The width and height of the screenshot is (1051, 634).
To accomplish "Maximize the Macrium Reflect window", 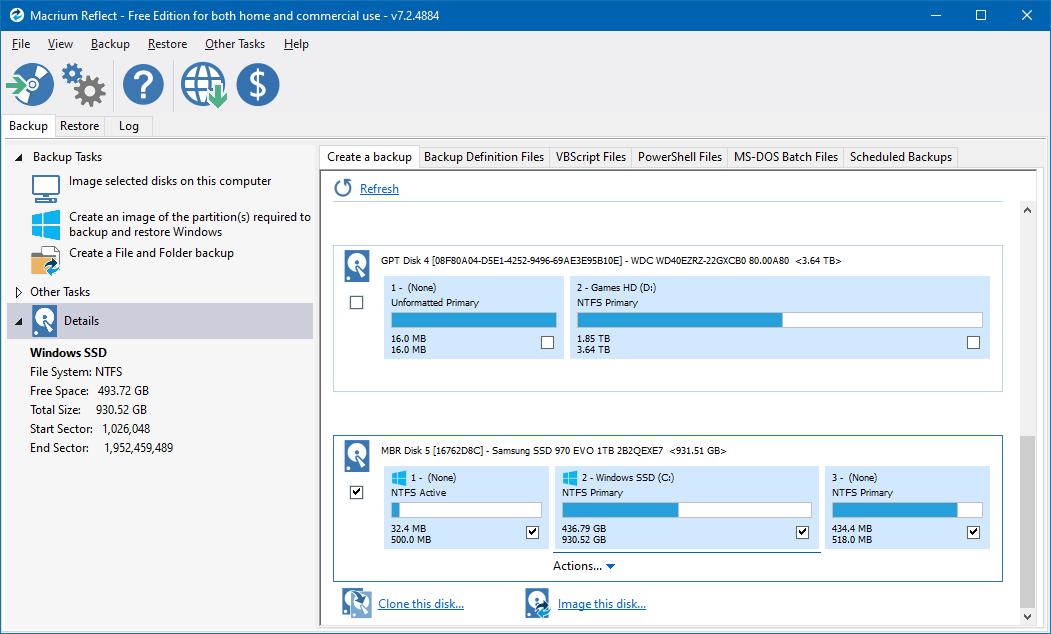I will pos(981,15).
